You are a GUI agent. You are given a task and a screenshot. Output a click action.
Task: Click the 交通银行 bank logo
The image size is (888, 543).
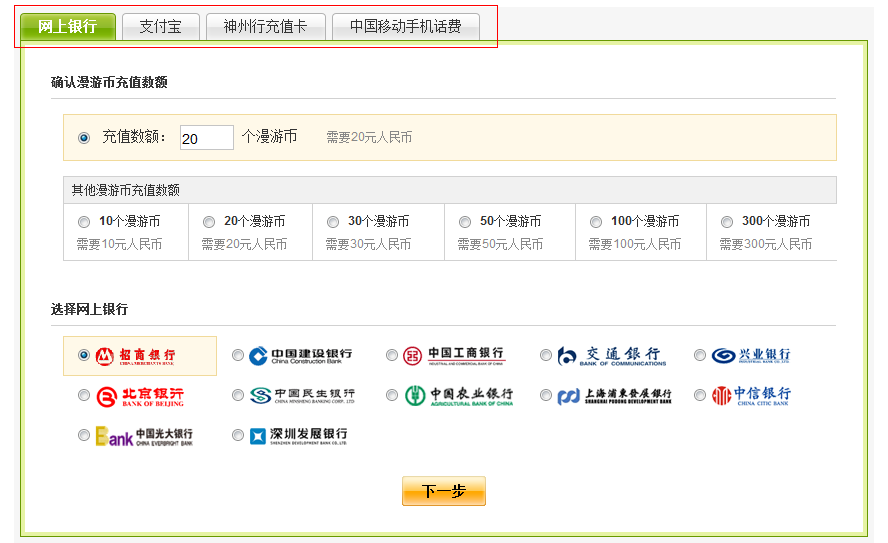pyautogui.click(x=612, y=356)
